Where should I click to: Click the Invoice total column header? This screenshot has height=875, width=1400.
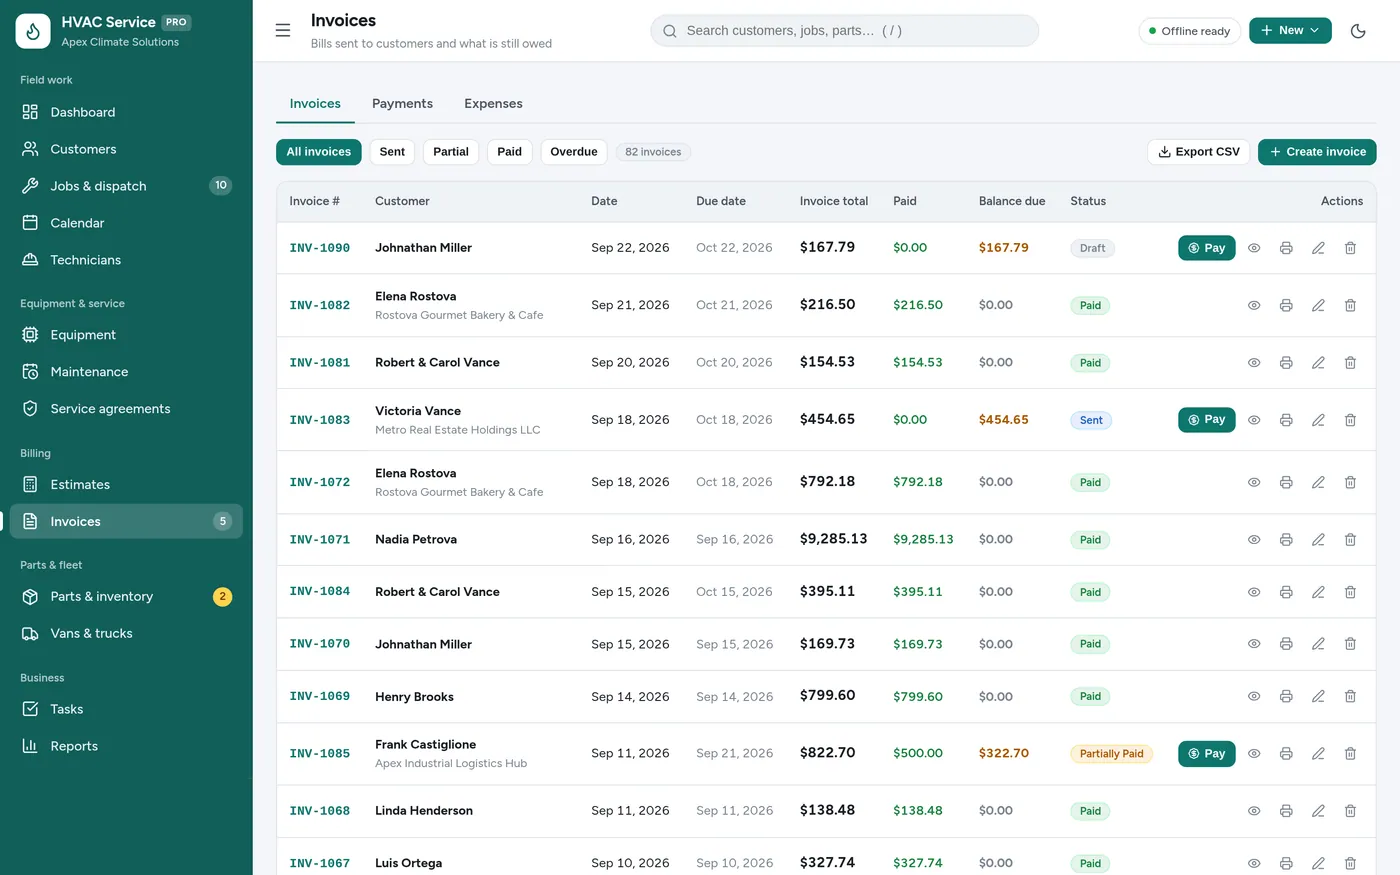click(834, 201)
